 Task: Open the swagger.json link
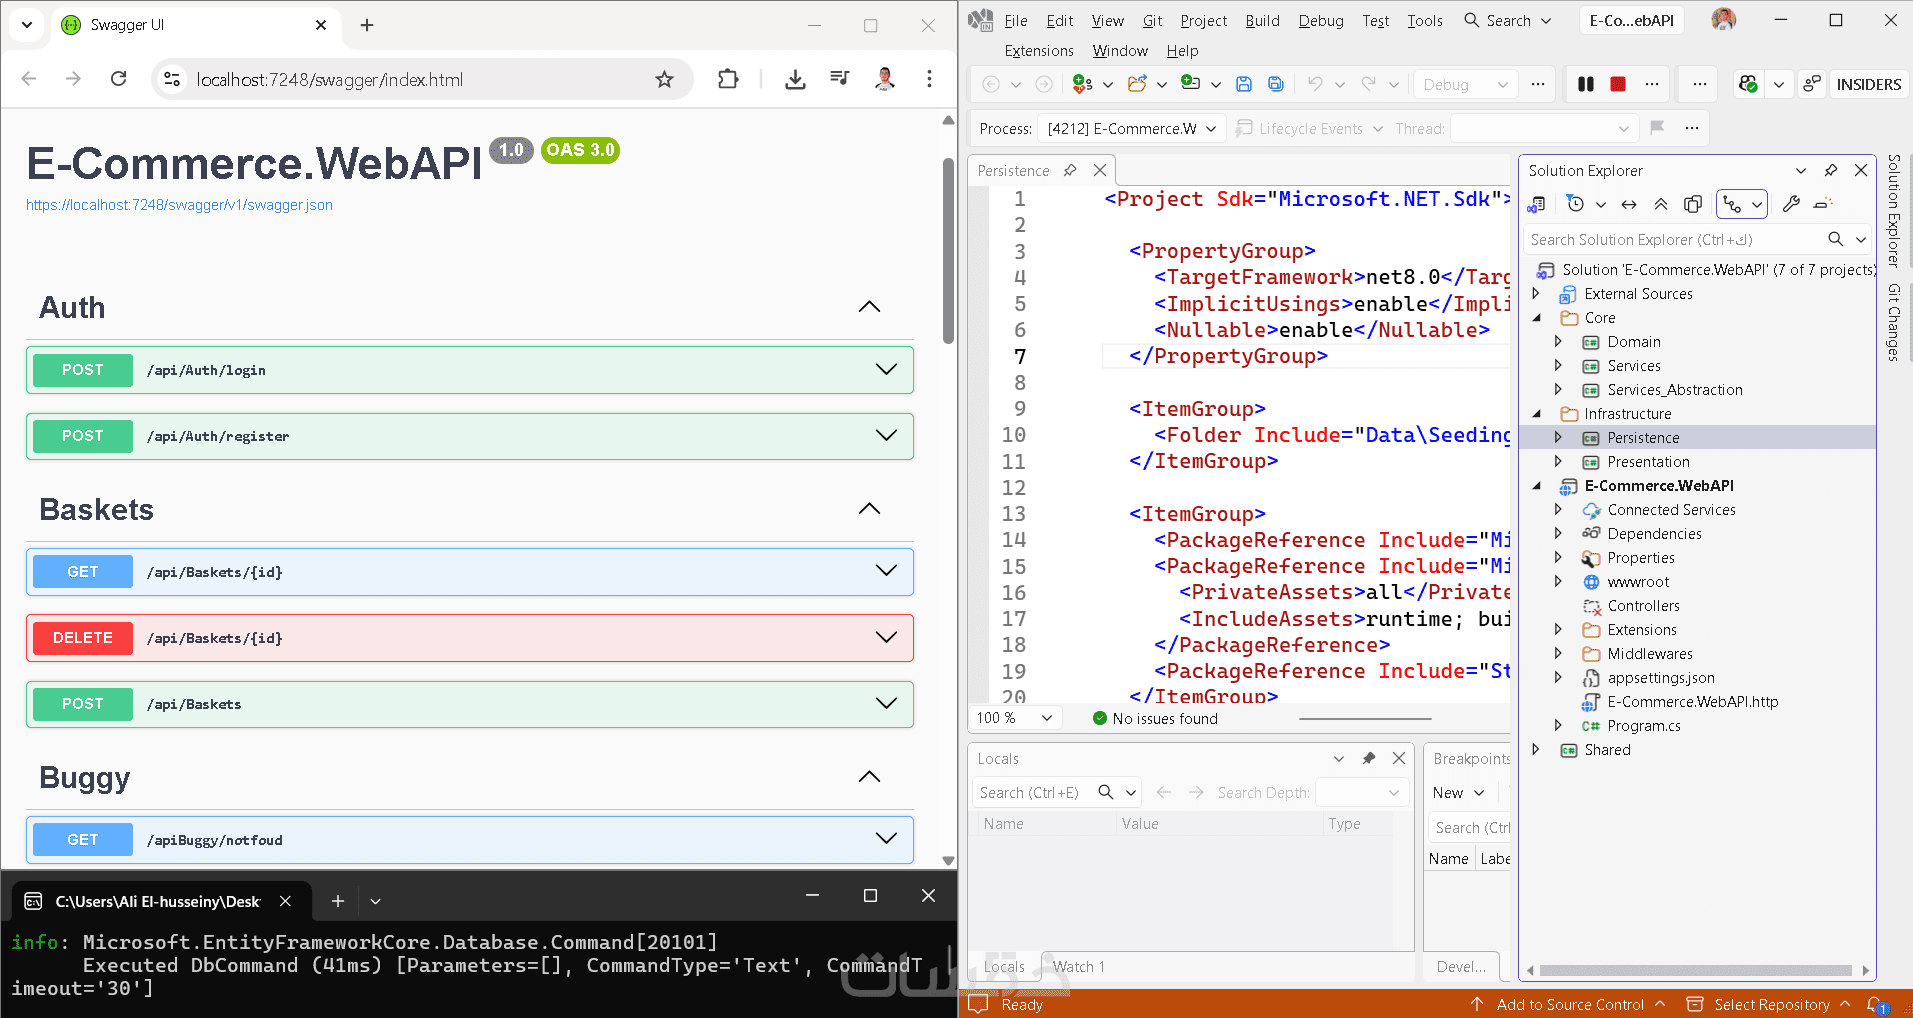tap(179, 205)
